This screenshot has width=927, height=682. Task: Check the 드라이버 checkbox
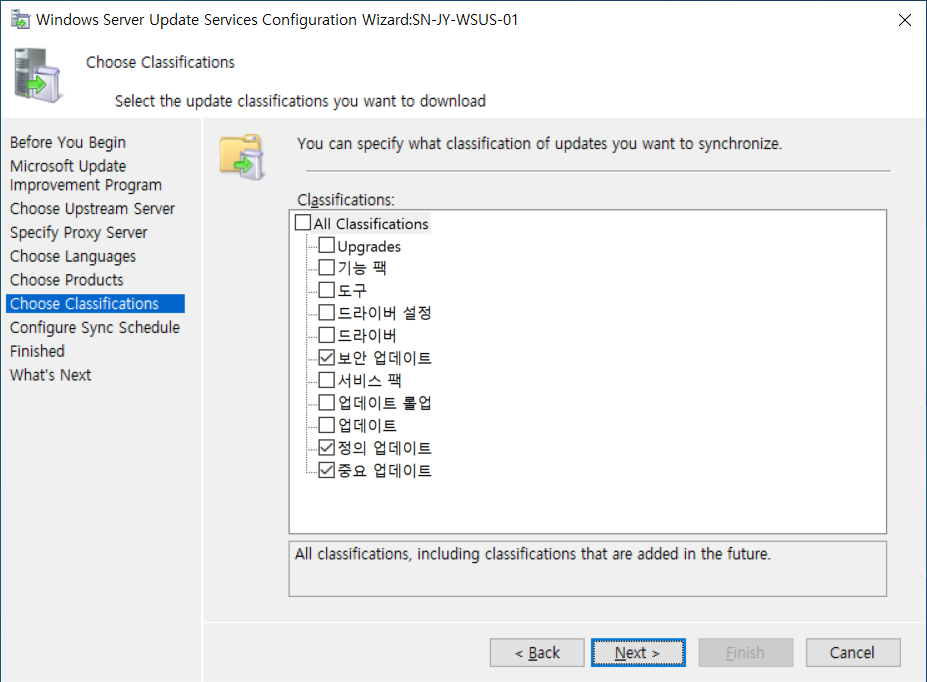point(326,335)
